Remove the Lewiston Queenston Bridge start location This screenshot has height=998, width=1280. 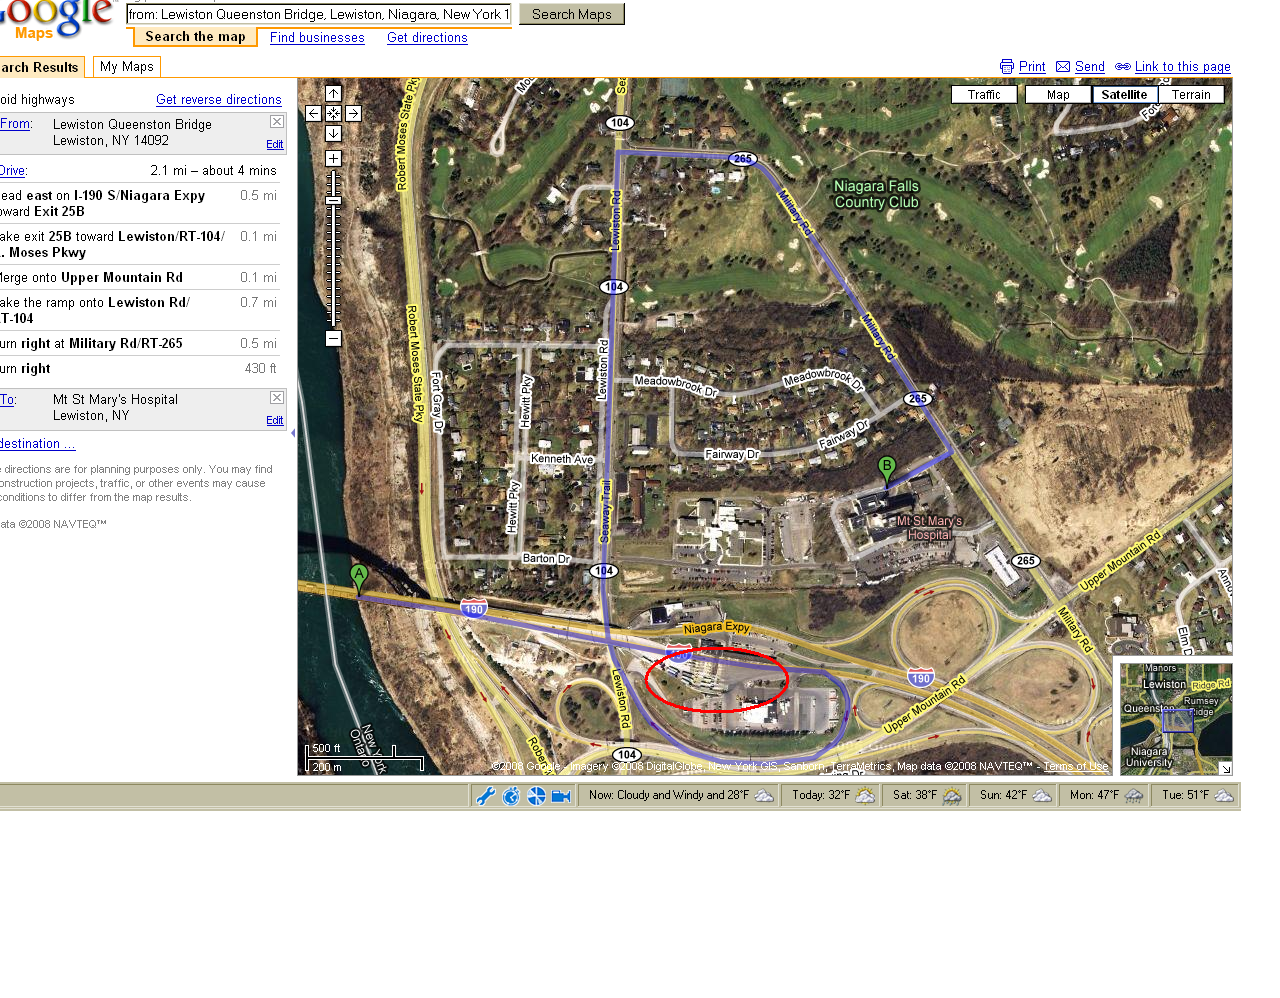(x=277, y=122)
